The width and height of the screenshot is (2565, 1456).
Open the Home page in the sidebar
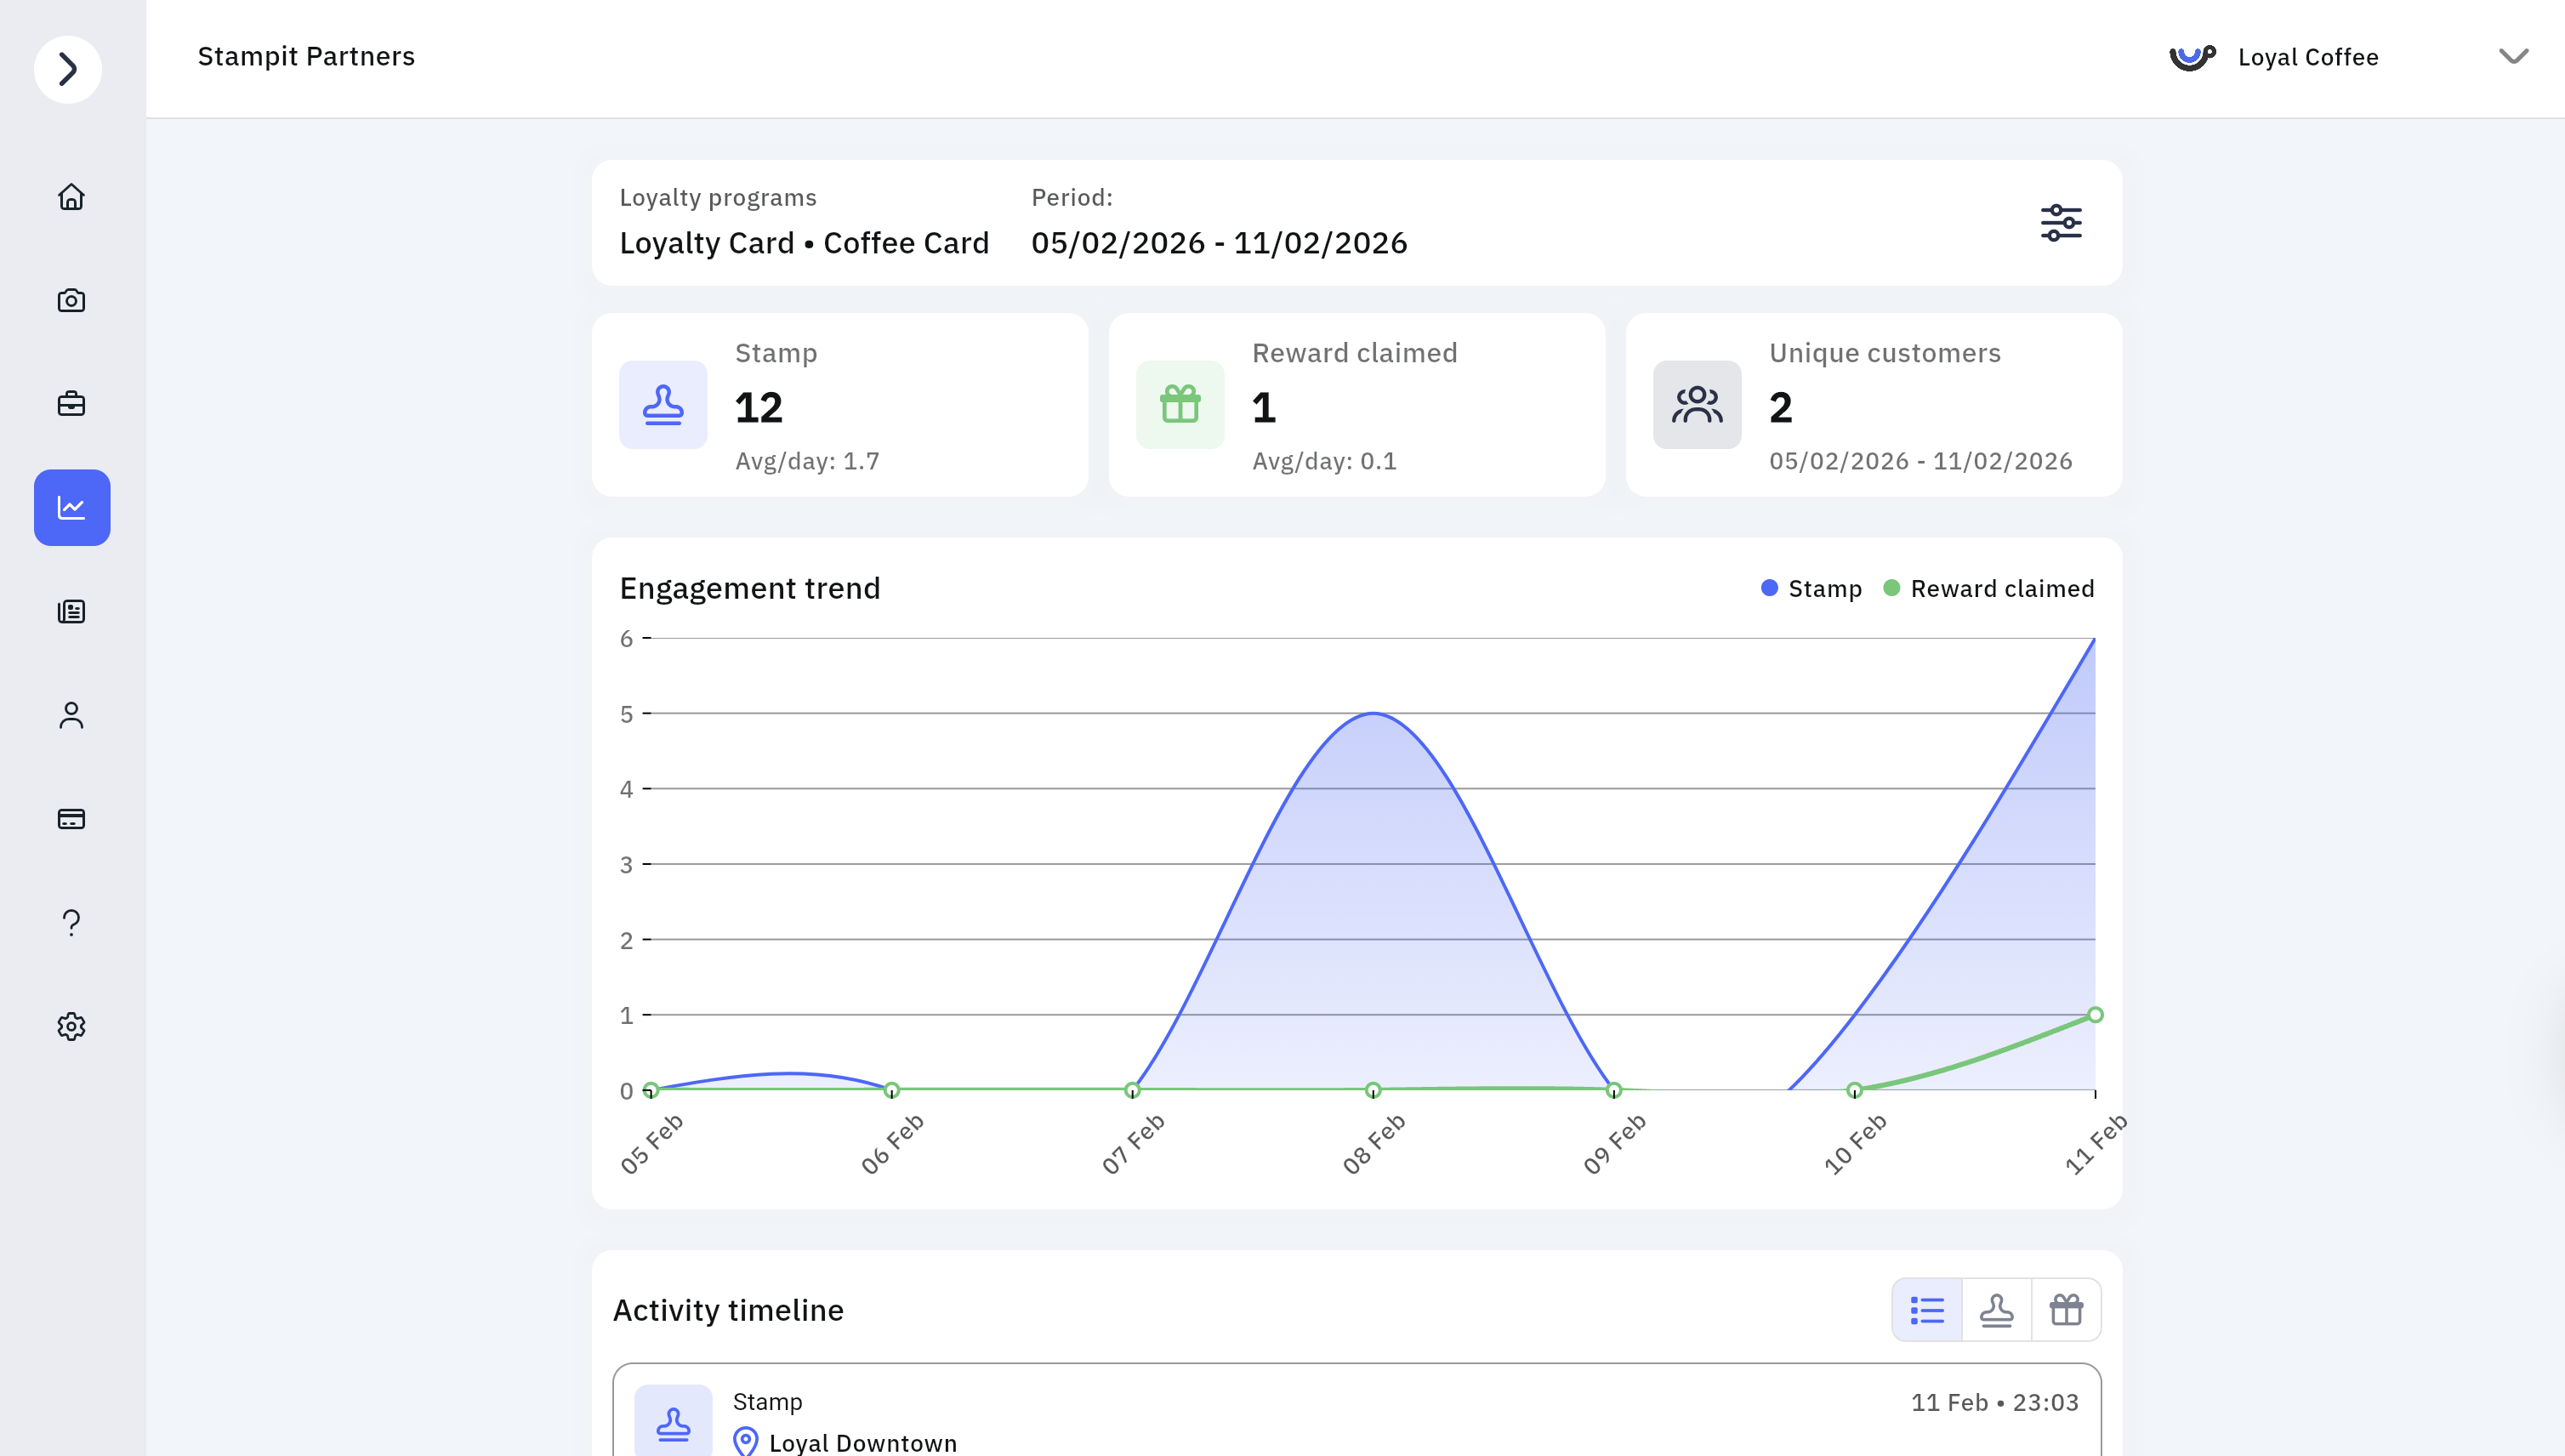pyautogui.click(x=71, y=197)
